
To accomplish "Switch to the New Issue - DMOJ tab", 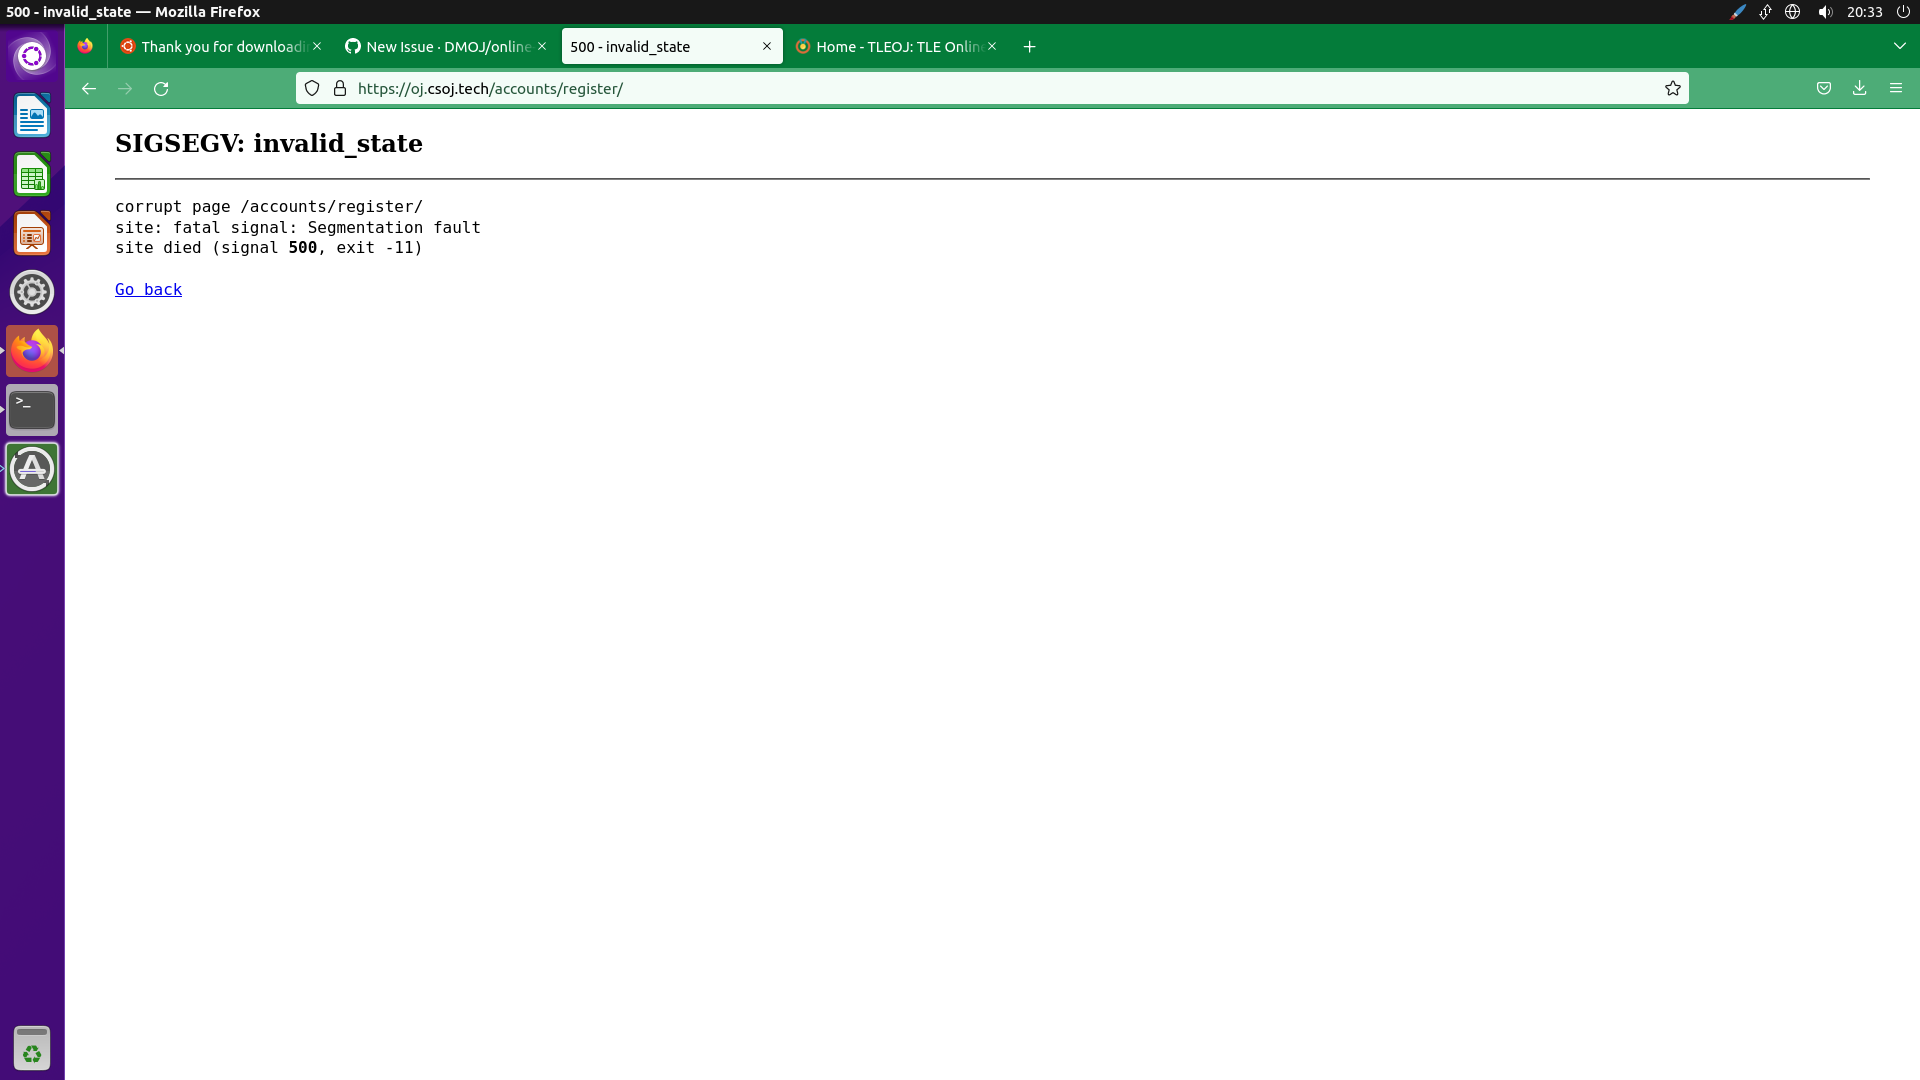I will (x=440, y=46).
